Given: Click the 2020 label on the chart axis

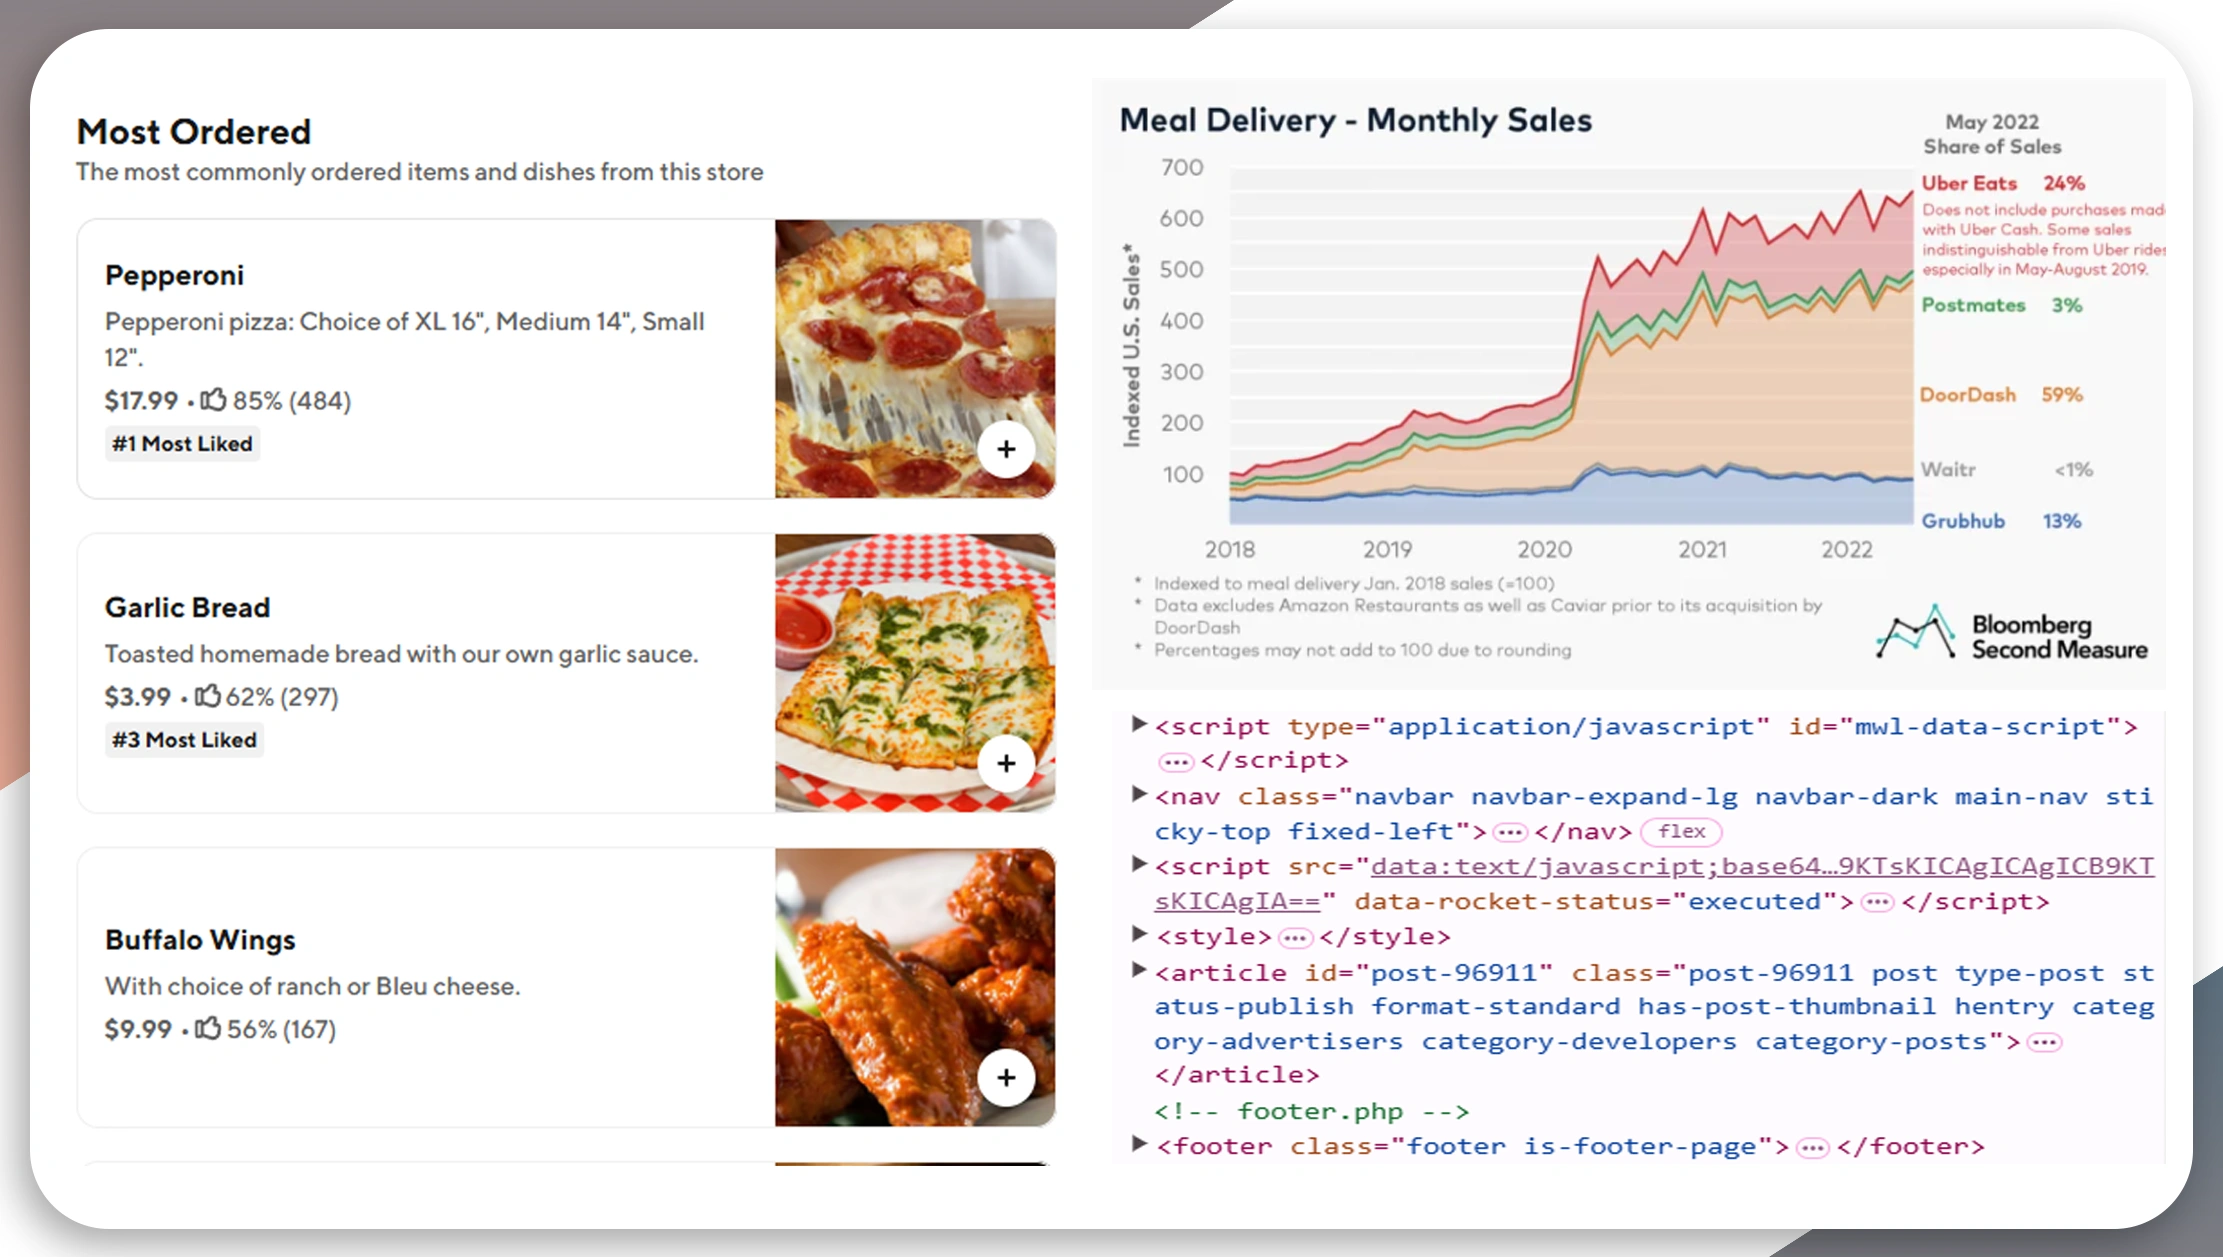Looking at the screenshot, I should tap(1544, 549).
